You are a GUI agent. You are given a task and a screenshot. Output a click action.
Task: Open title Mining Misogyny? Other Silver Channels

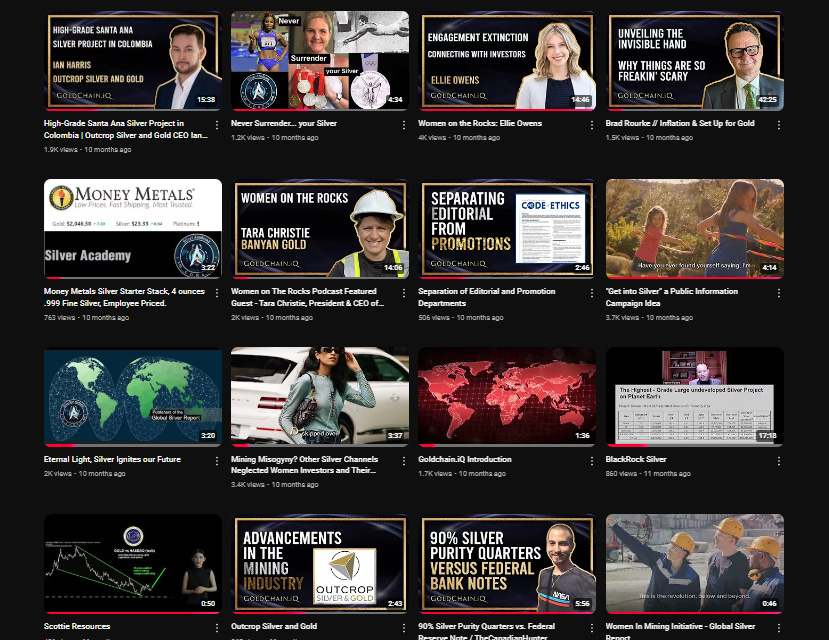tap(305, 465)
